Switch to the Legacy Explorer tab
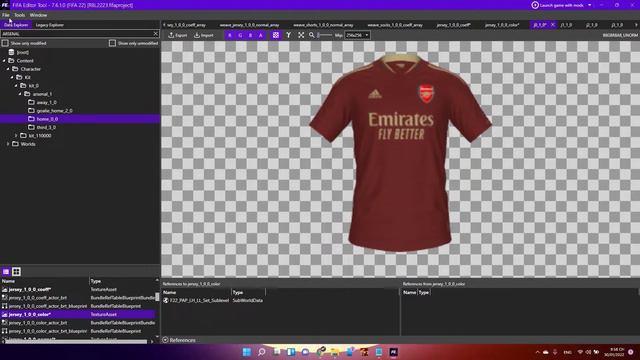 [50, 25]
